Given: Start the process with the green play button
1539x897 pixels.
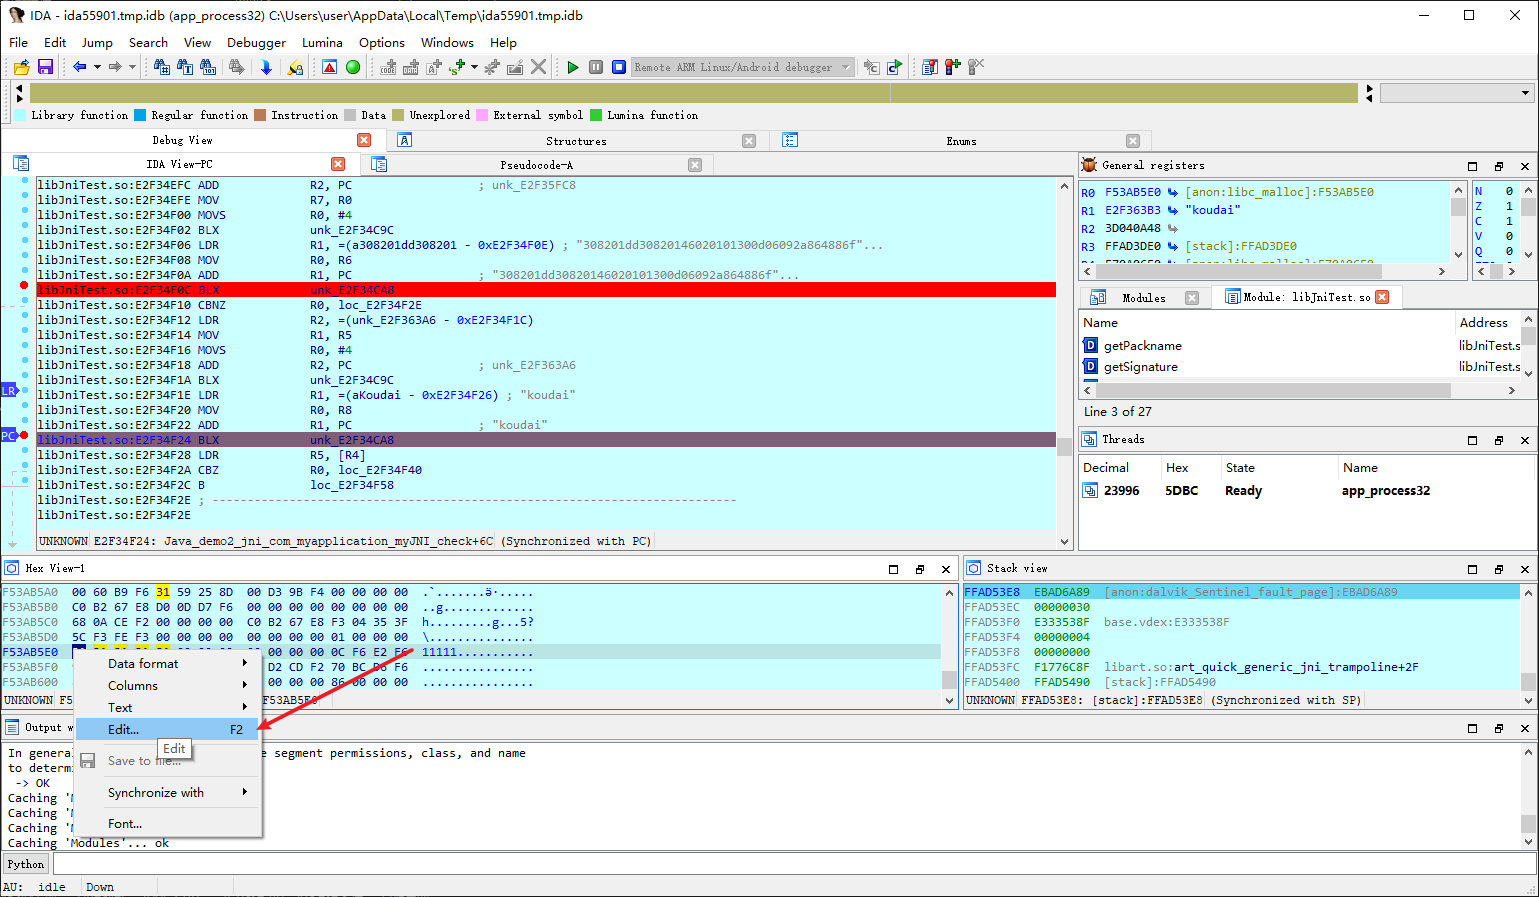Looking at the screenshot, I should pos(573,67).
